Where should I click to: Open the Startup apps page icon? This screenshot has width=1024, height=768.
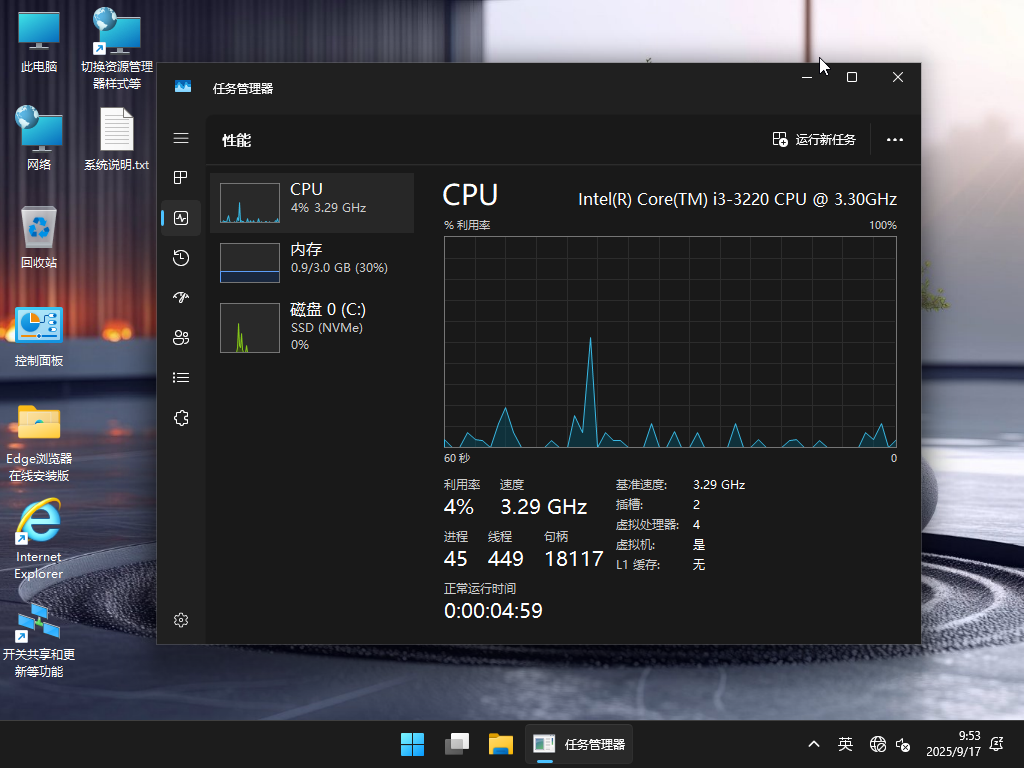[x=181, y=298]
